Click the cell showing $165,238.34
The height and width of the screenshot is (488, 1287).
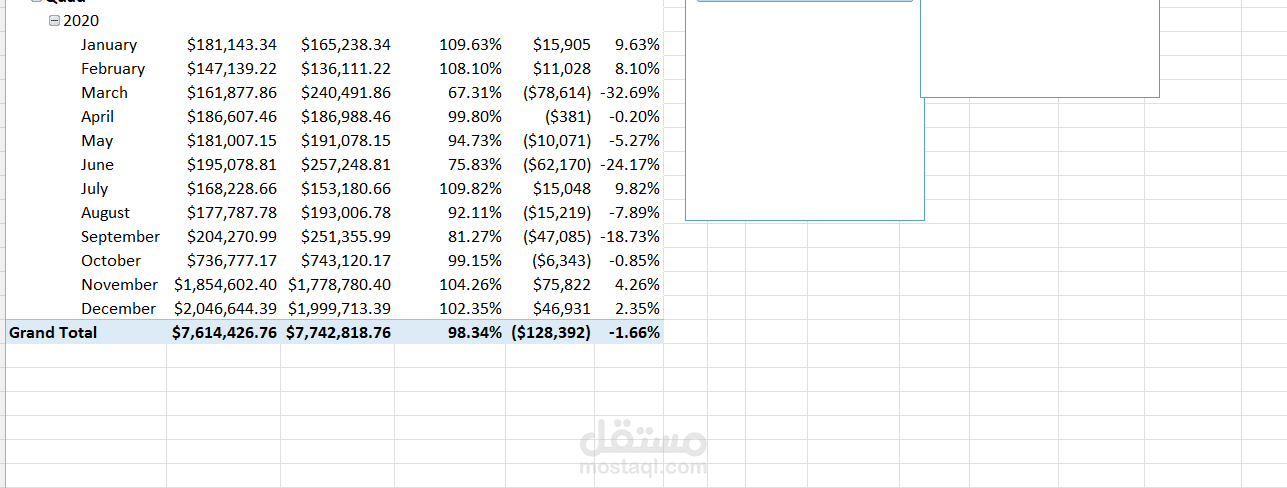pos(346,45)
